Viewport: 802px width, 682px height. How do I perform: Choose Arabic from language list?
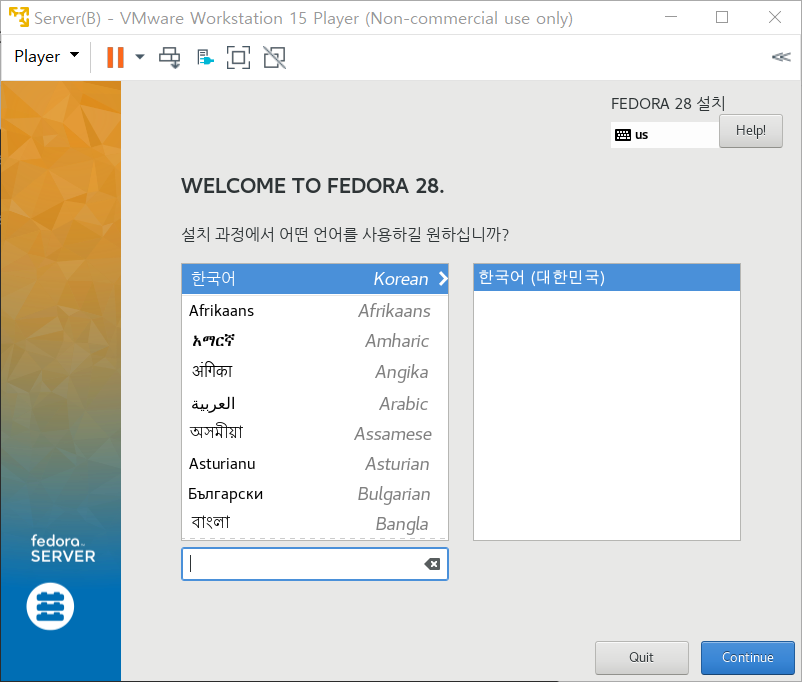[315, 404]
